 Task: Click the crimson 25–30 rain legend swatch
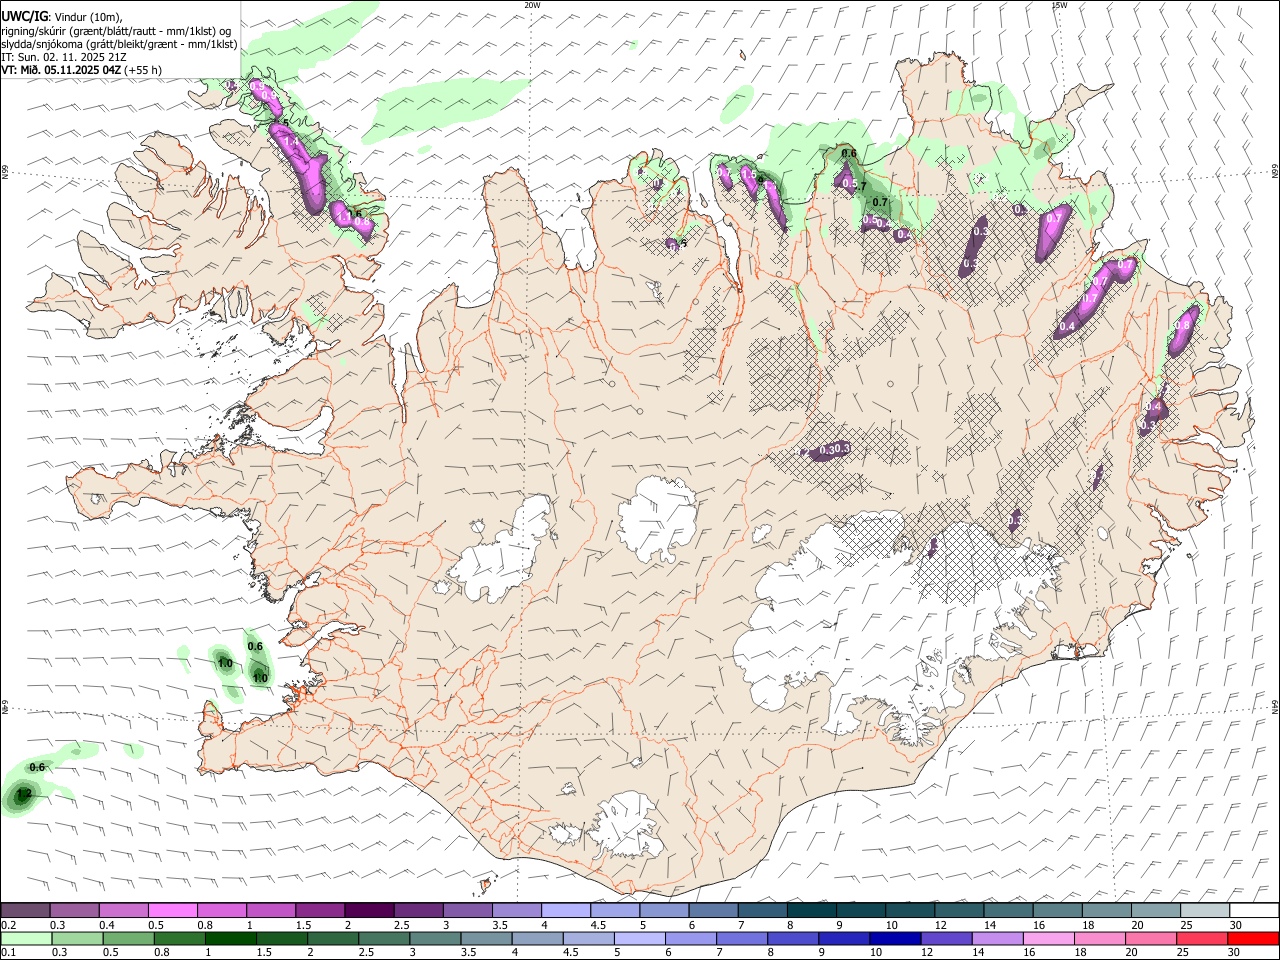pos(1202,938)
